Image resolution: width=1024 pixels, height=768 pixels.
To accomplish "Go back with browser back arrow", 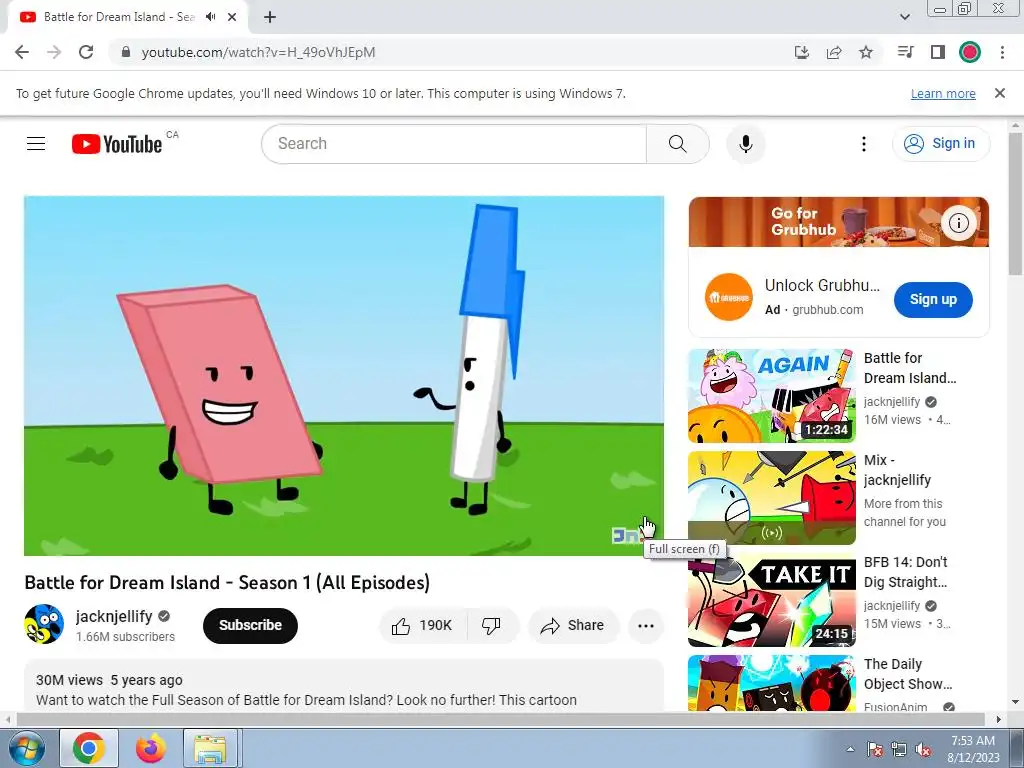I will 22,52.
